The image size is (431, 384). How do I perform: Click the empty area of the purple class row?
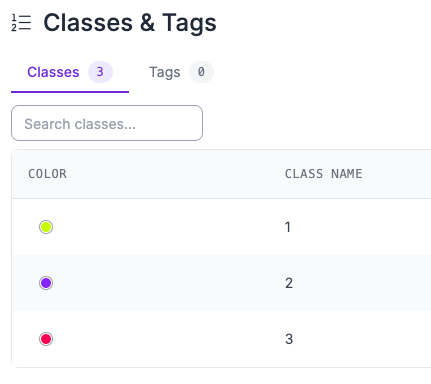tap(167, 283)
